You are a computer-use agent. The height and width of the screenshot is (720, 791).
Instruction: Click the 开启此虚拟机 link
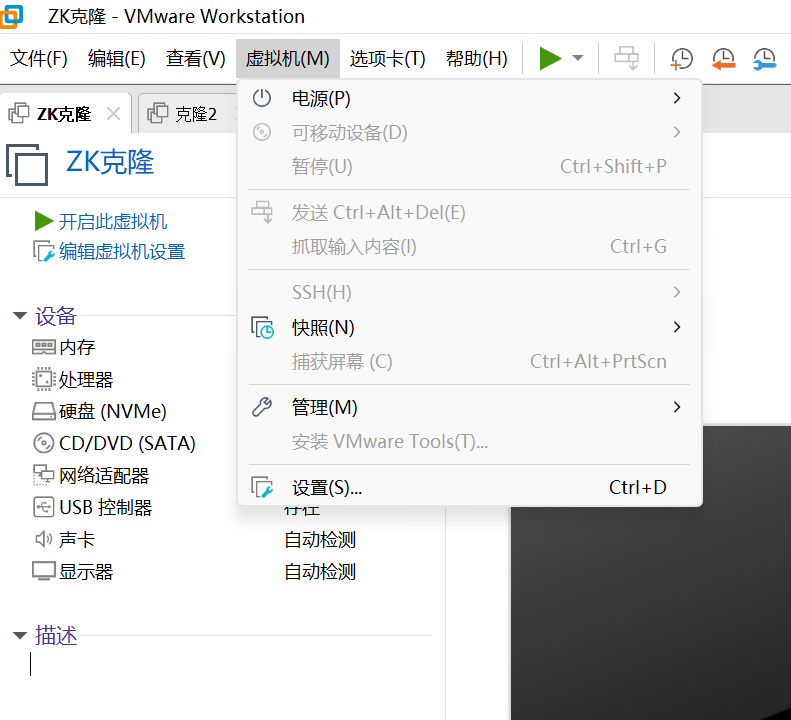click(x=112, y=221)
